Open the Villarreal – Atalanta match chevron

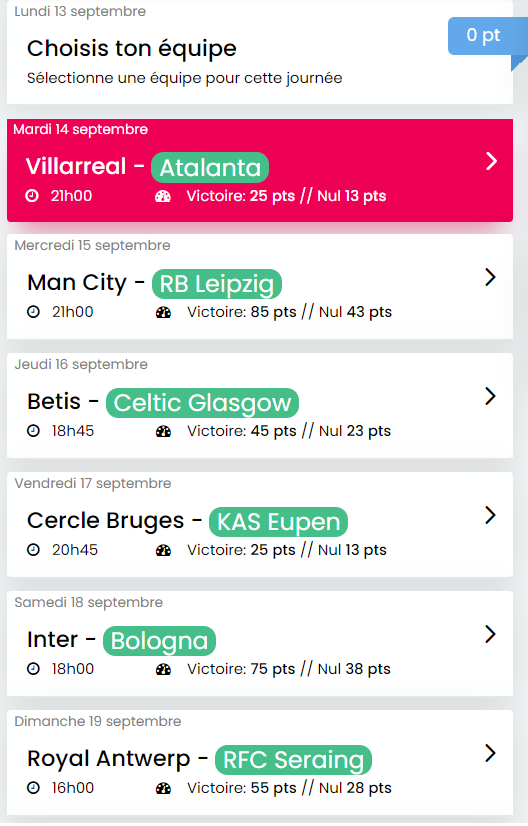pyautogui.click(x=491, y=161)
